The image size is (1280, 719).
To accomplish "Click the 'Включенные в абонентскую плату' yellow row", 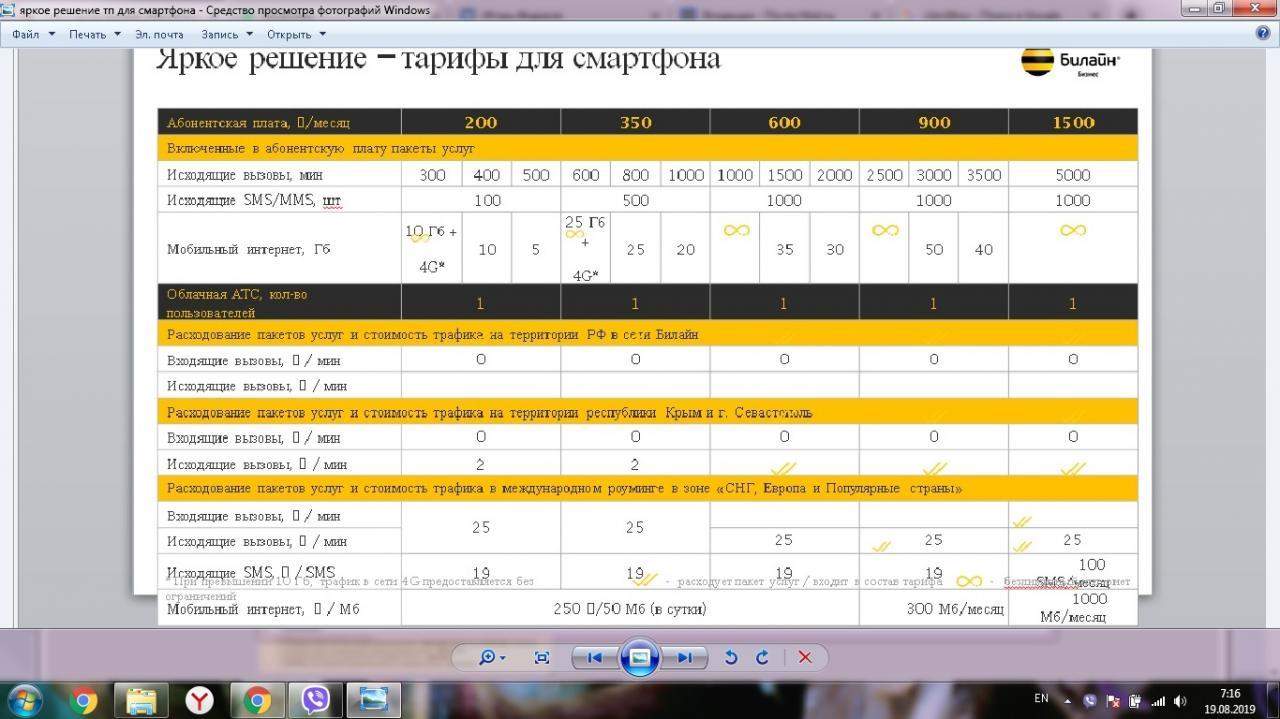I will coord(647,148).
